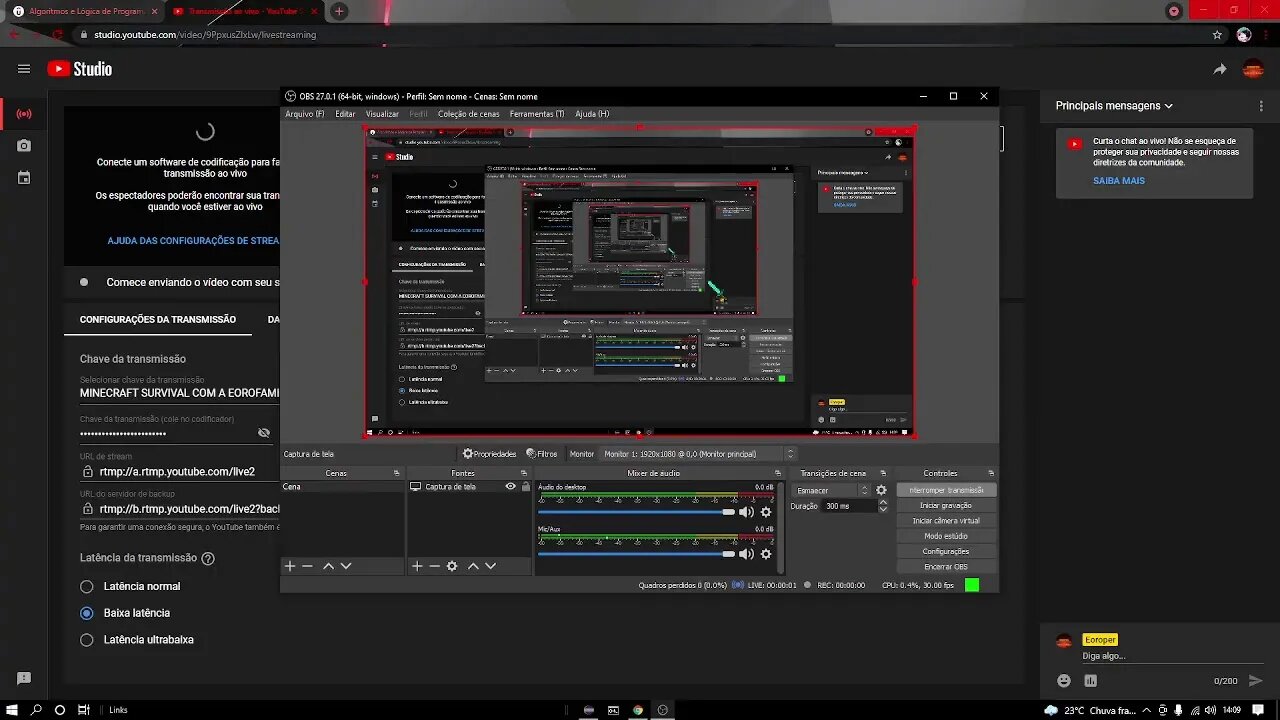
Task: Adjust the Áudio do desktop volume slider
Action: coord(636,512)
